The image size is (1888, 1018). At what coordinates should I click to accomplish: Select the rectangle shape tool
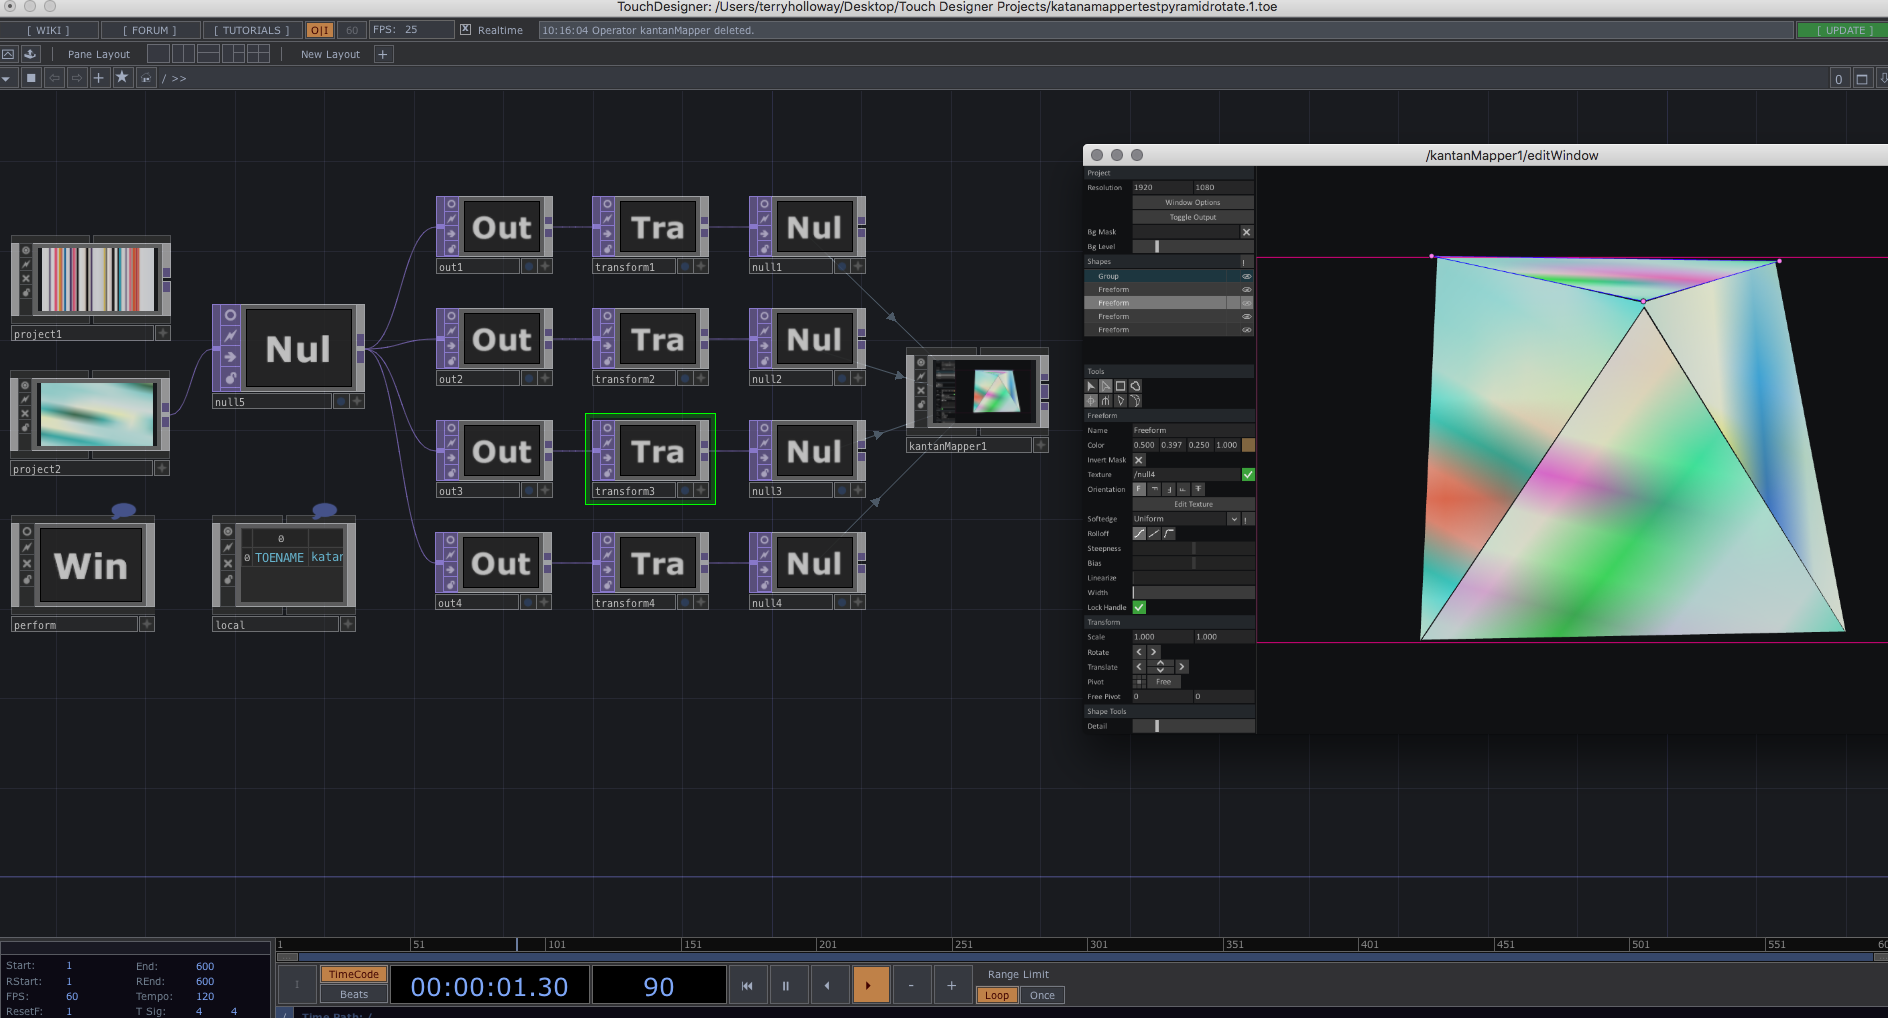(x=1120, y=386)
